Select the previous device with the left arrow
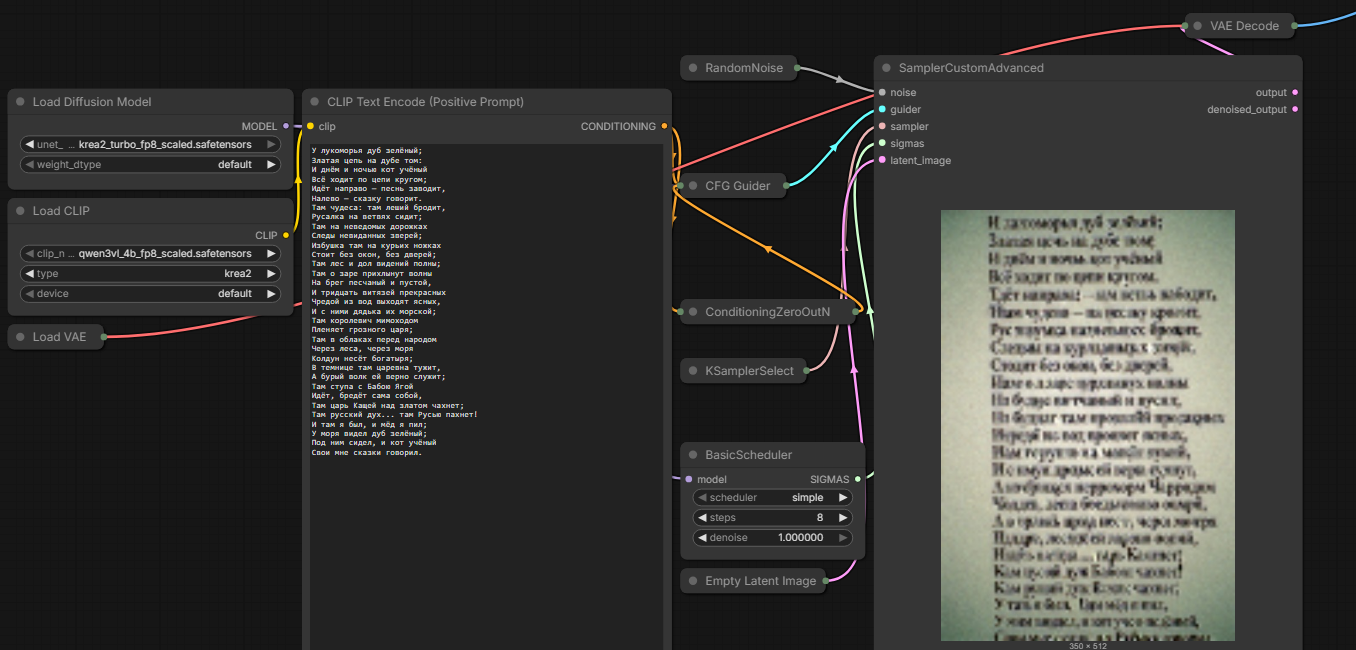This screenshot has width=1356, height=650. pos(29,293)
